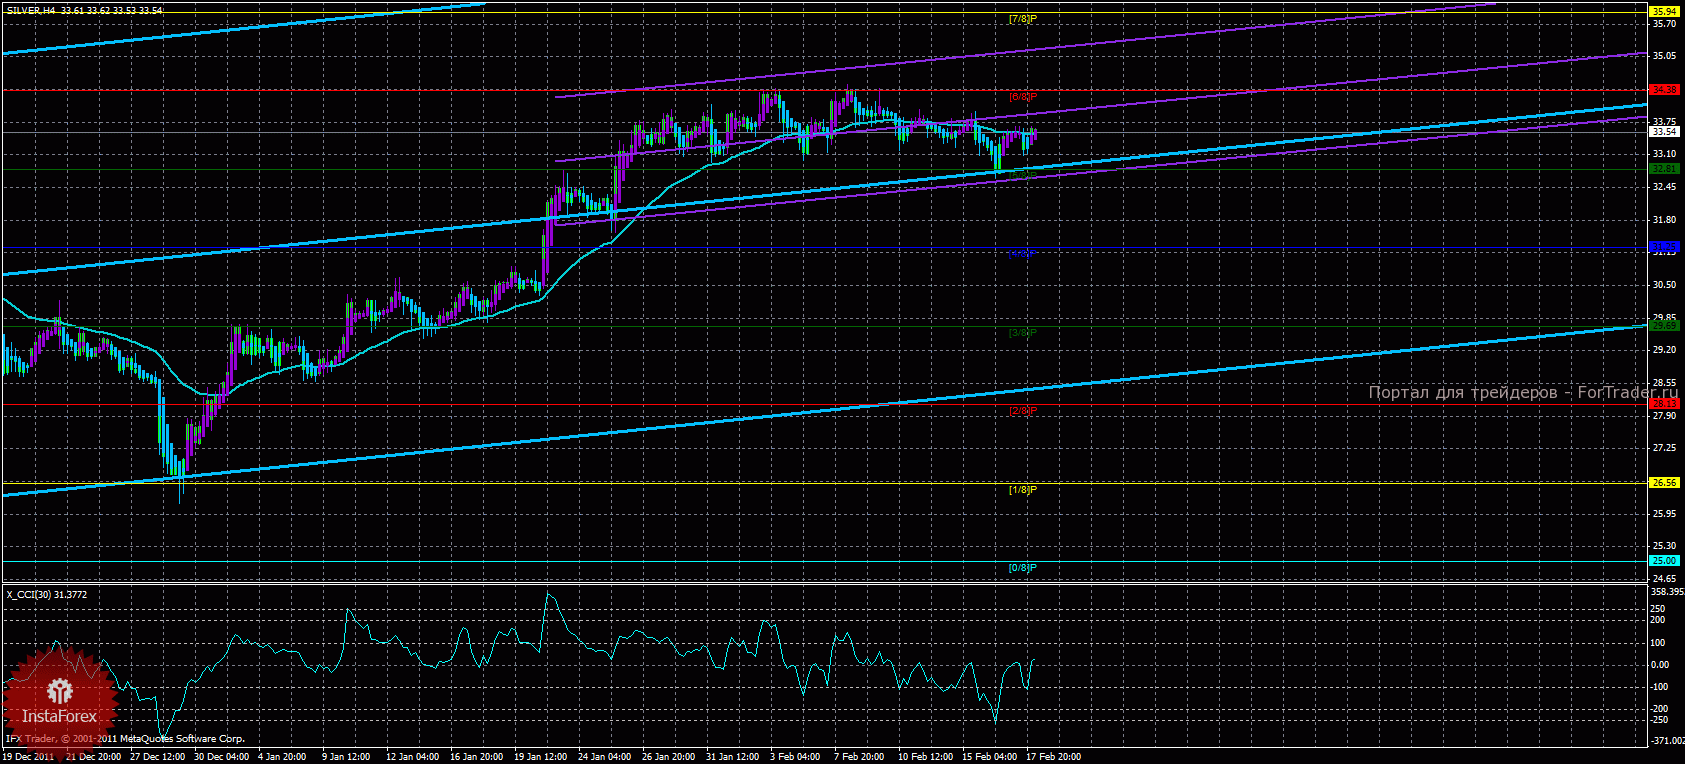The width and height of the screenshot is (1685, 764).
Task: Click the blue 31.25 price level tag
Action: (x=1664, y=247)
